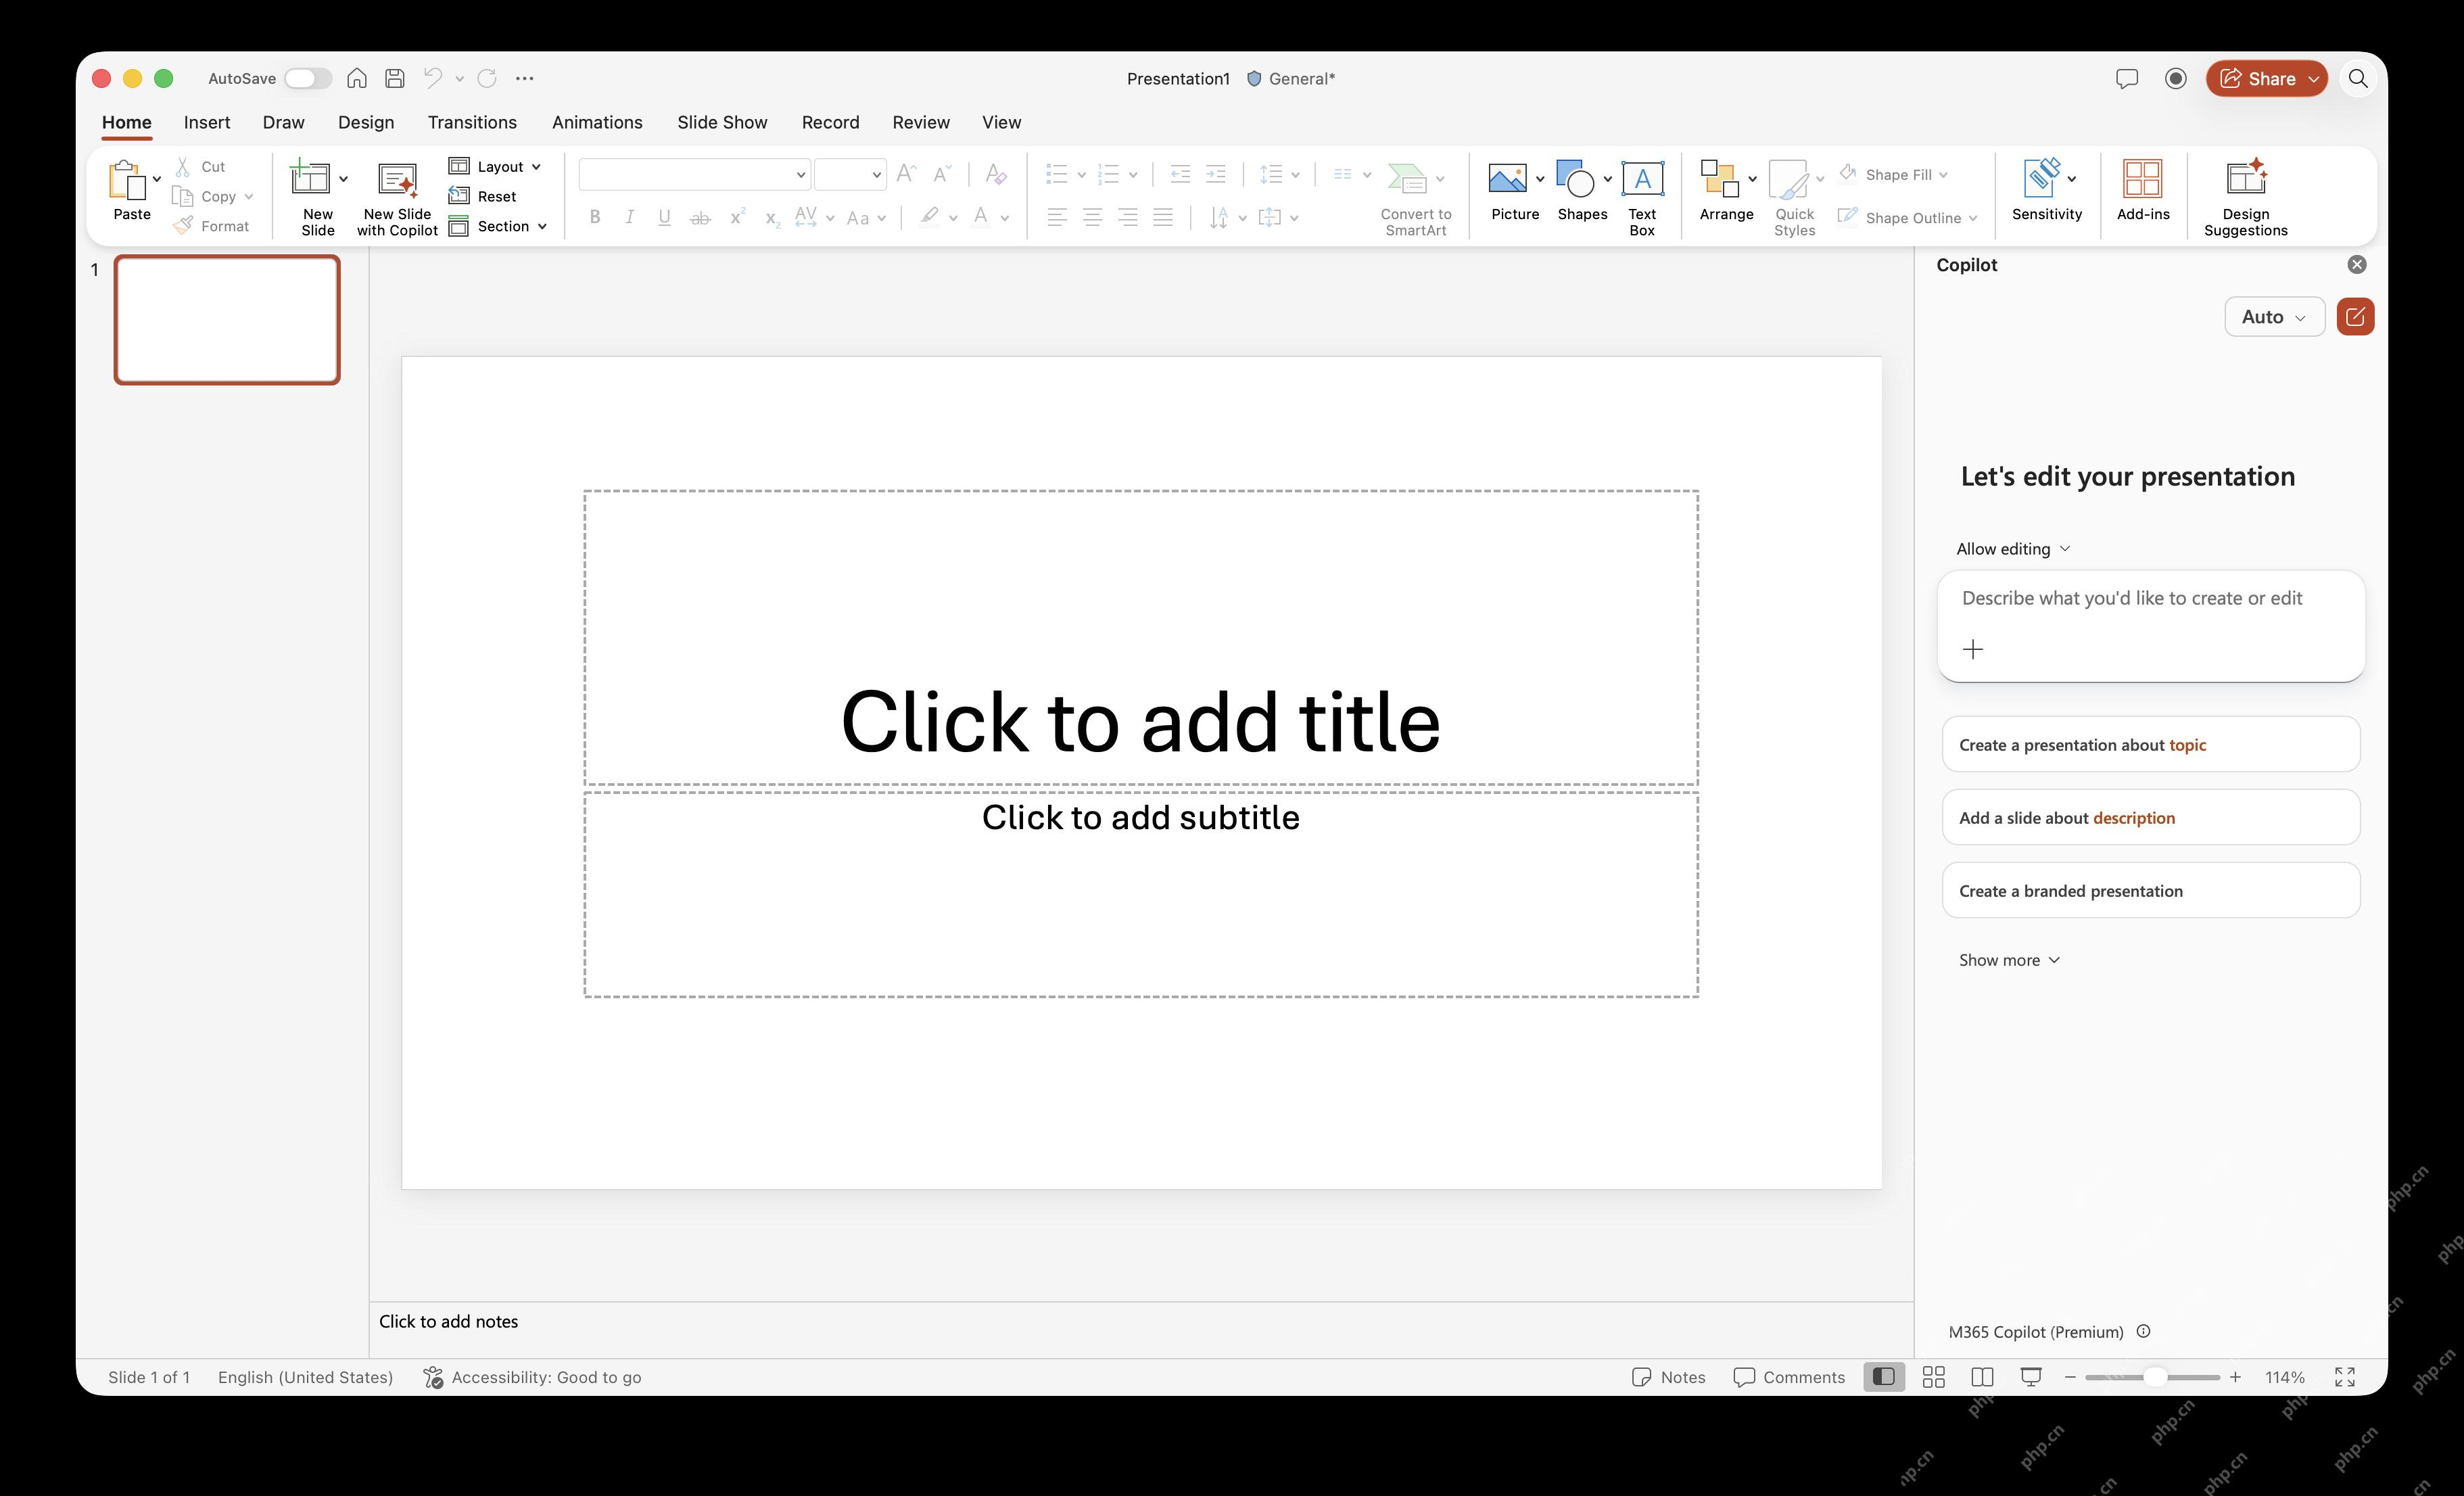The image size is (2464, 1496).
Task: Click the Paste clipboard icon
Action: coord(126,180)
